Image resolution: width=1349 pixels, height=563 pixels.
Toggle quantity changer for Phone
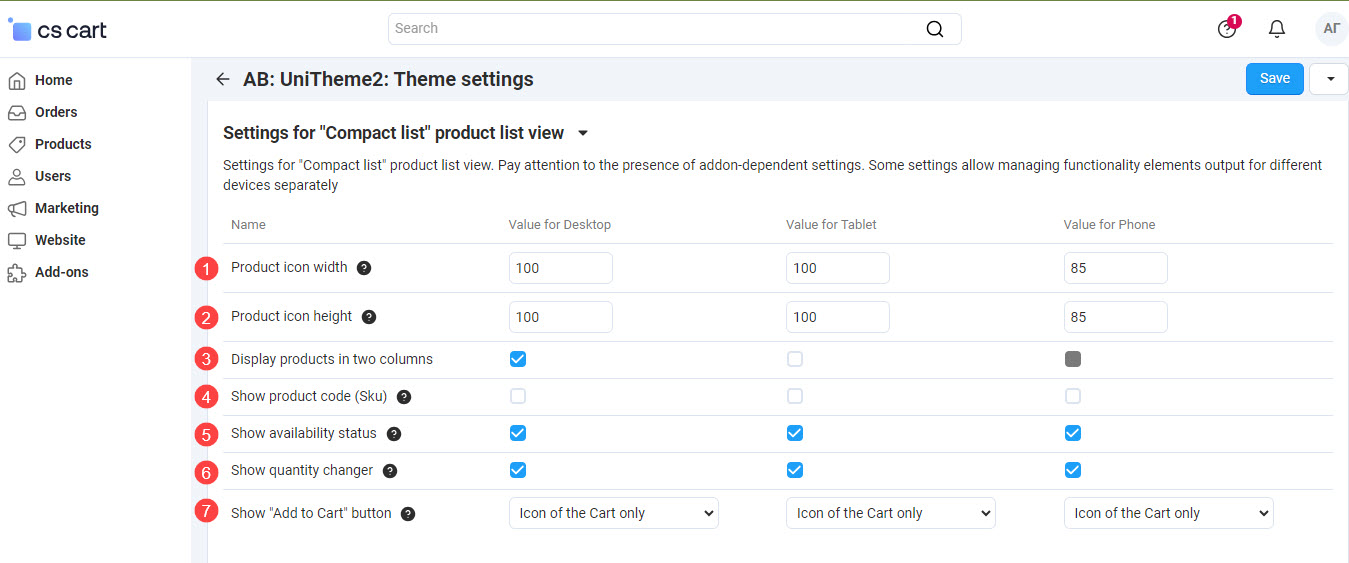pyautogui.click(x=1073, y=470)
